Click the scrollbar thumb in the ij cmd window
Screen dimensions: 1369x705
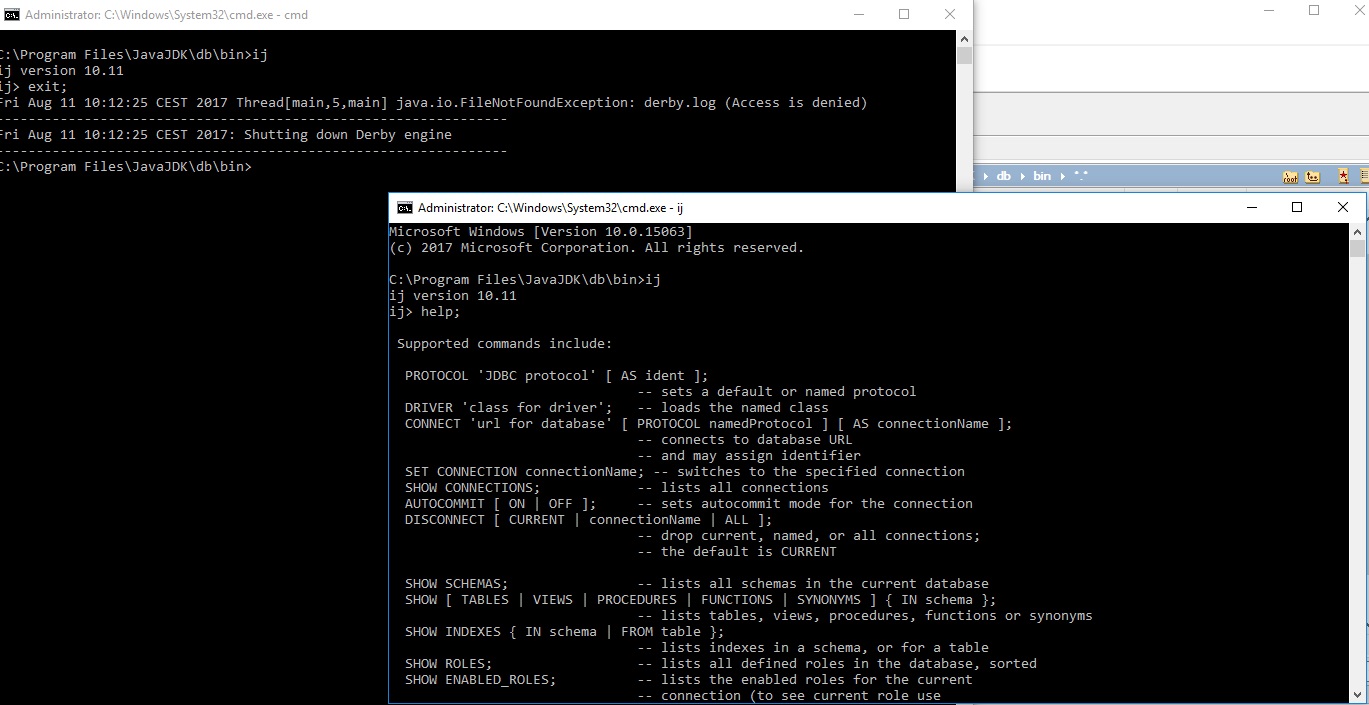click(x=1357, y=248)
